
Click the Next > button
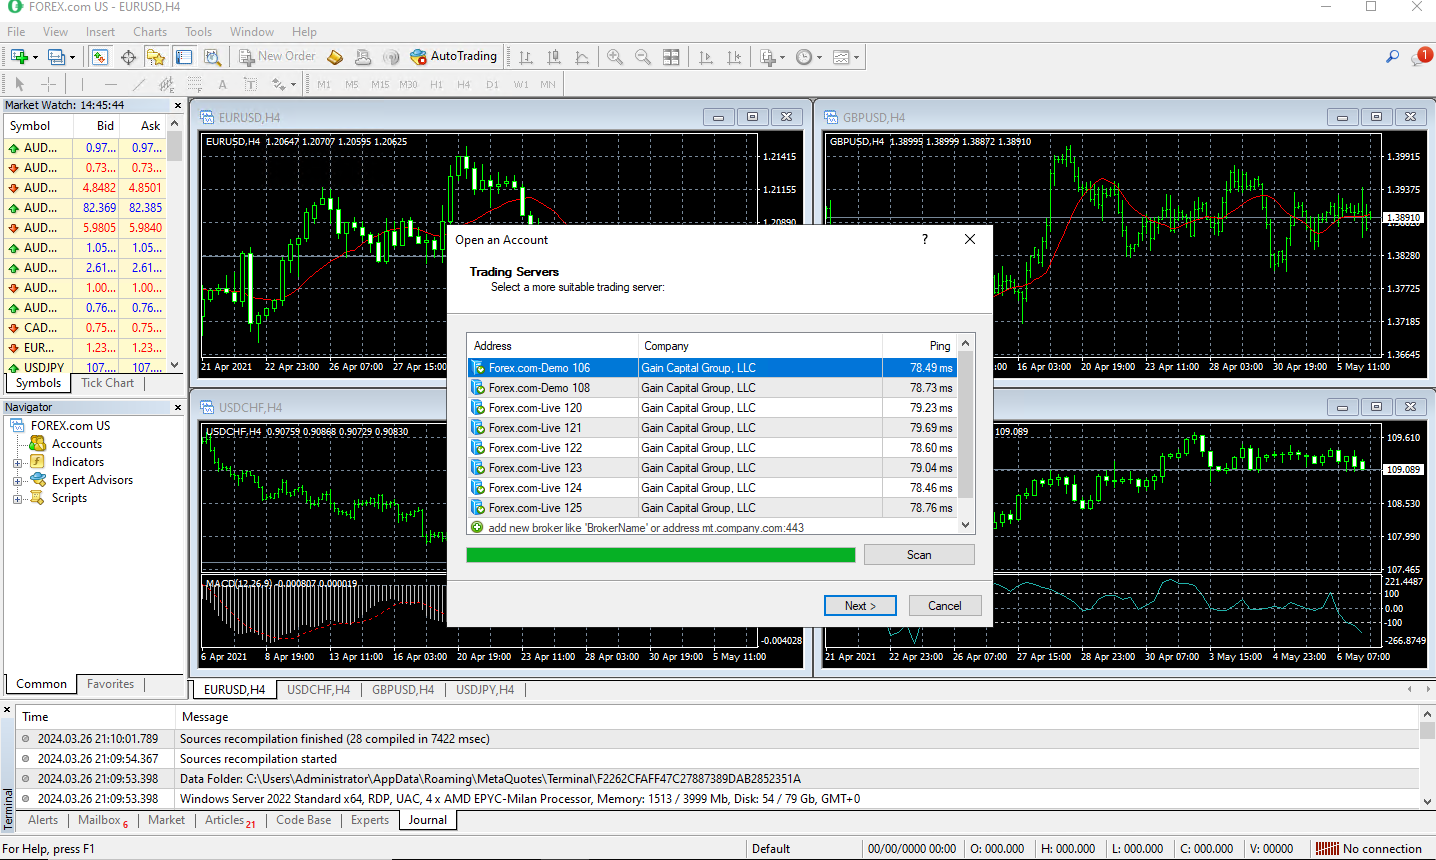coord(859,606)
